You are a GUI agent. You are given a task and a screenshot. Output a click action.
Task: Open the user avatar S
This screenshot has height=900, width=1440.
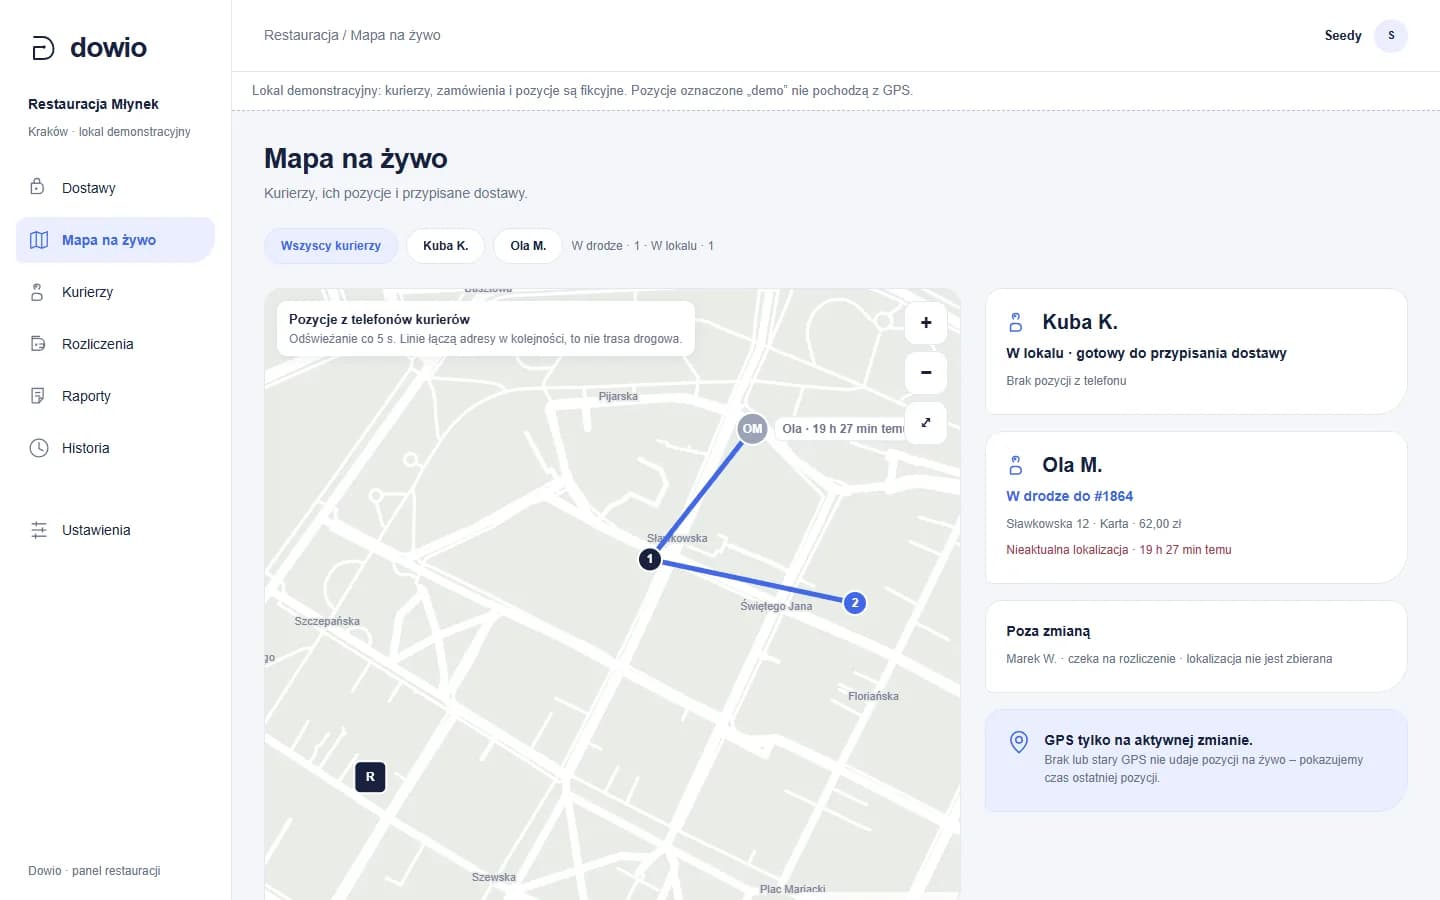pyautogui.click(x=1391, y=36)
